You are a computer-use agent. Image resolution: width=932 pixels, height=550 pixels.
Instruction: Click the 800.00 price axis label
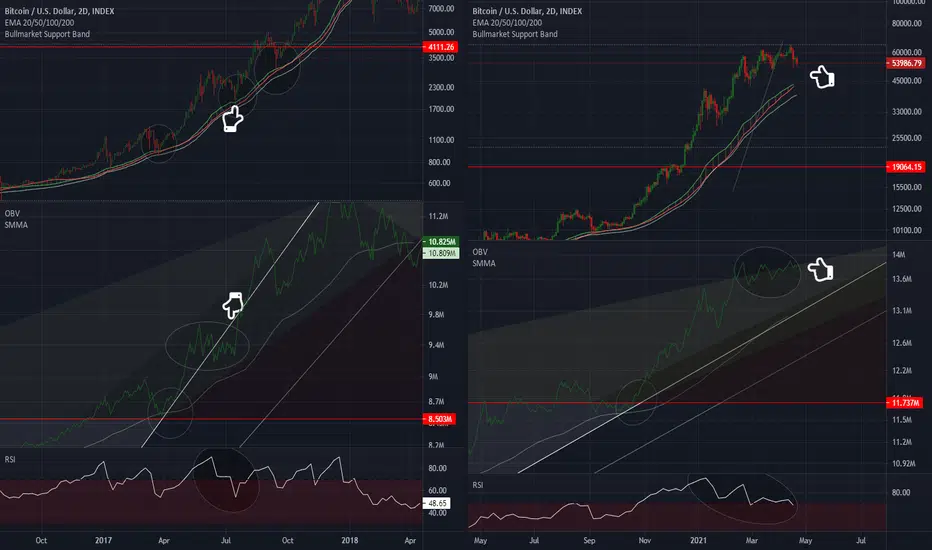pos(439,162)
